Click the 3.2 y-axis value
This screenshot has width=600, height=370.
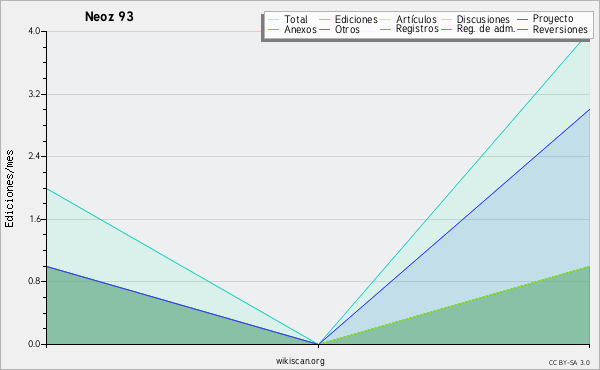(34, 94)
